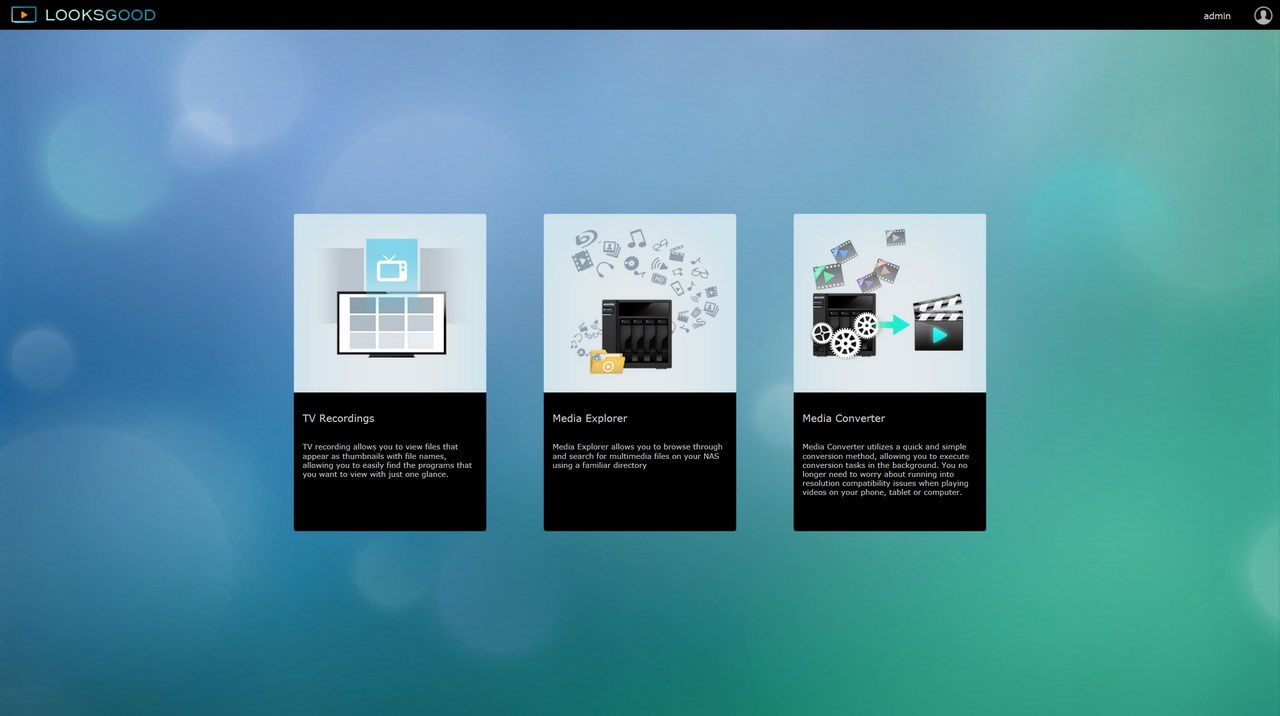
Task: Click the LooksGood play logo icon
Action: coord(23,15)
